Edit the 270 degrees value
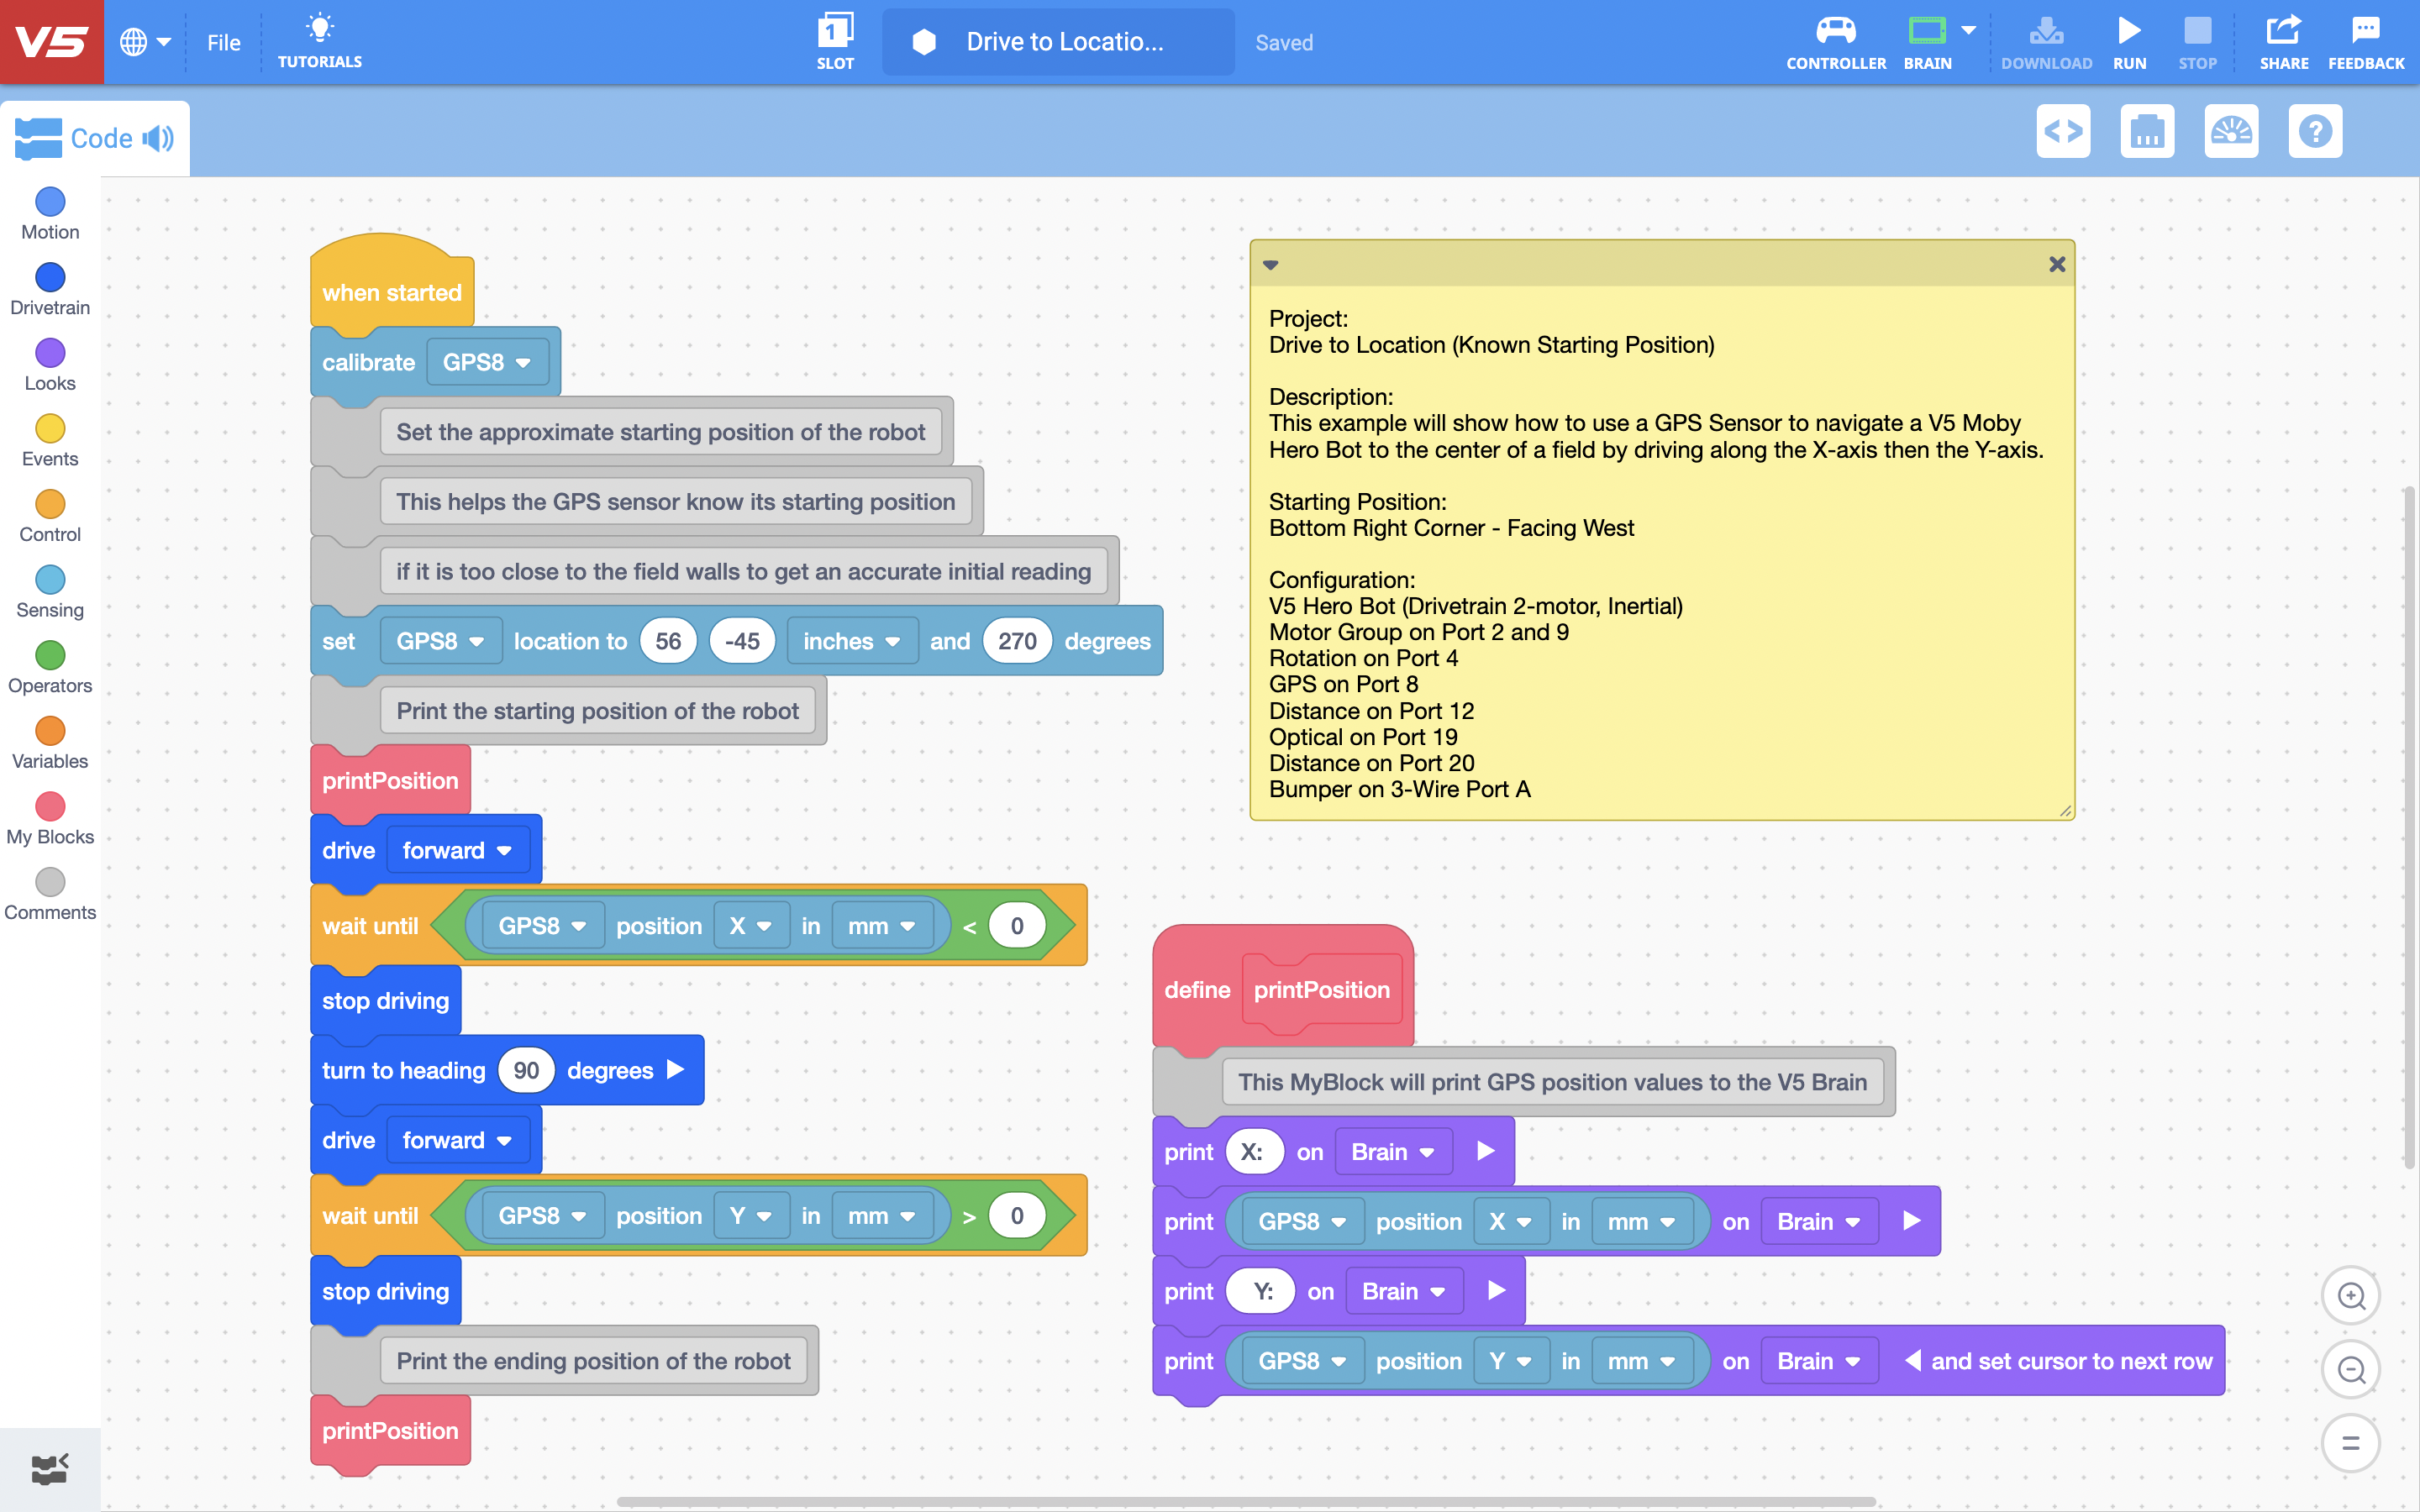 (1017, 641)
